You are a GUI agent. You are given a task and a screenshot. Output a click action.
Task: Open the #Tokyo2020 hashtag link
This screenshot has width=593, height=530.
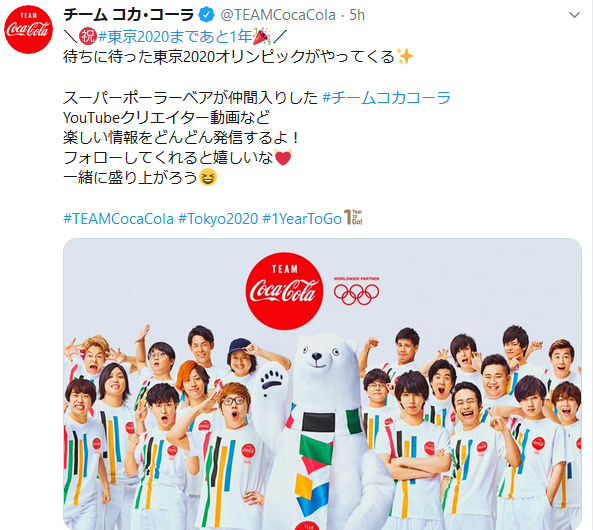click(218, 219)
